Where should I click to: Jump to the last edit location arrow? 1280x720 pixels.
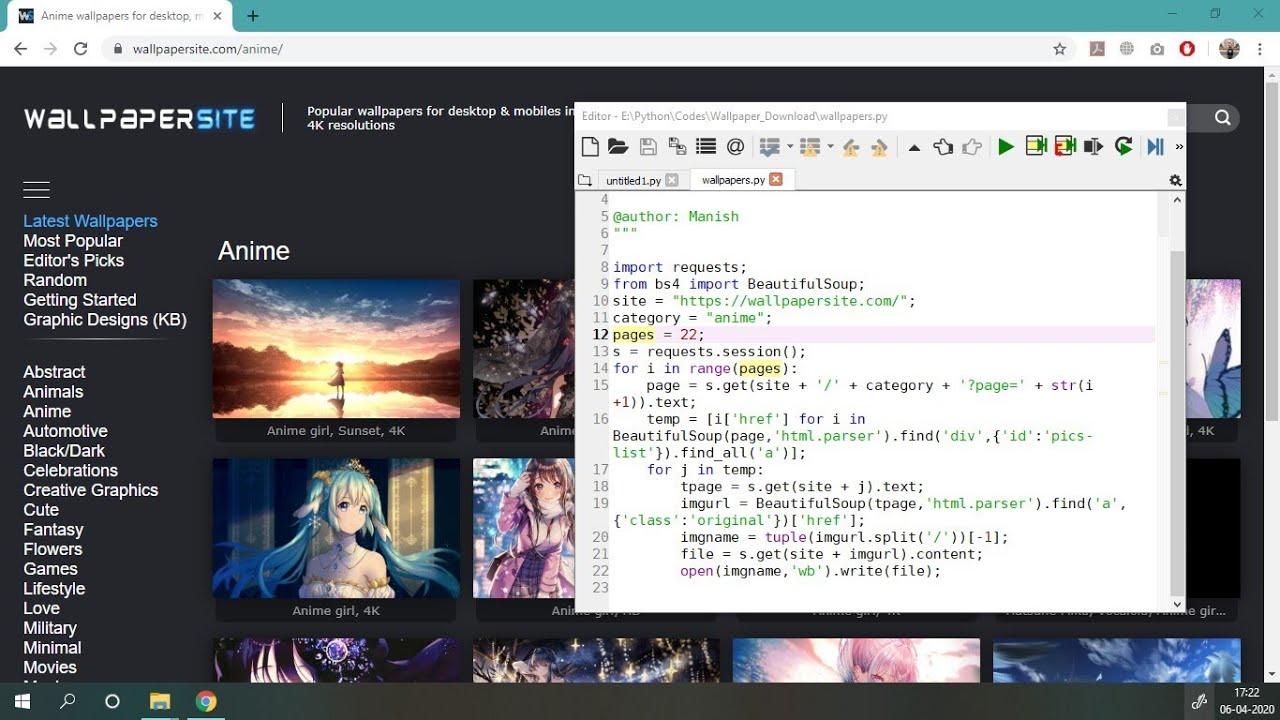(914, 148)
